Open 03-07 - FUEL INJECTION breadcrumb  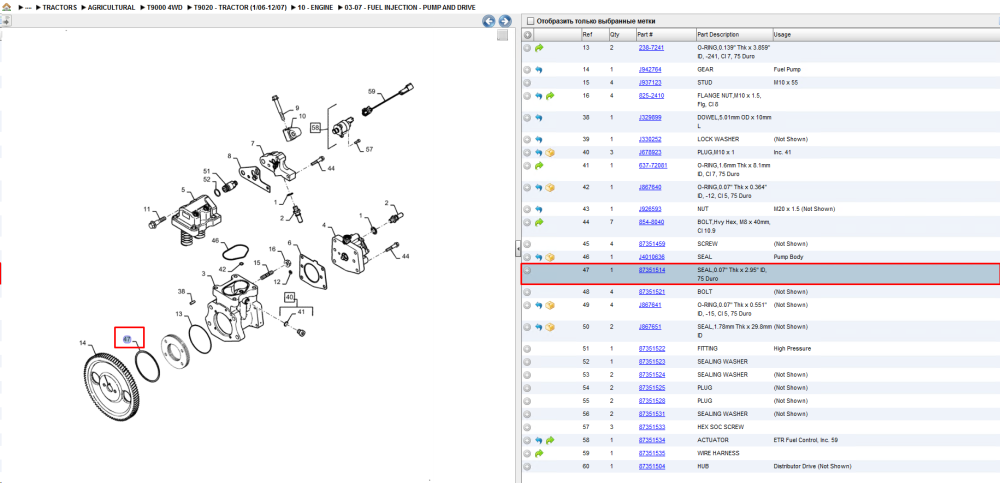coord(409,7)
